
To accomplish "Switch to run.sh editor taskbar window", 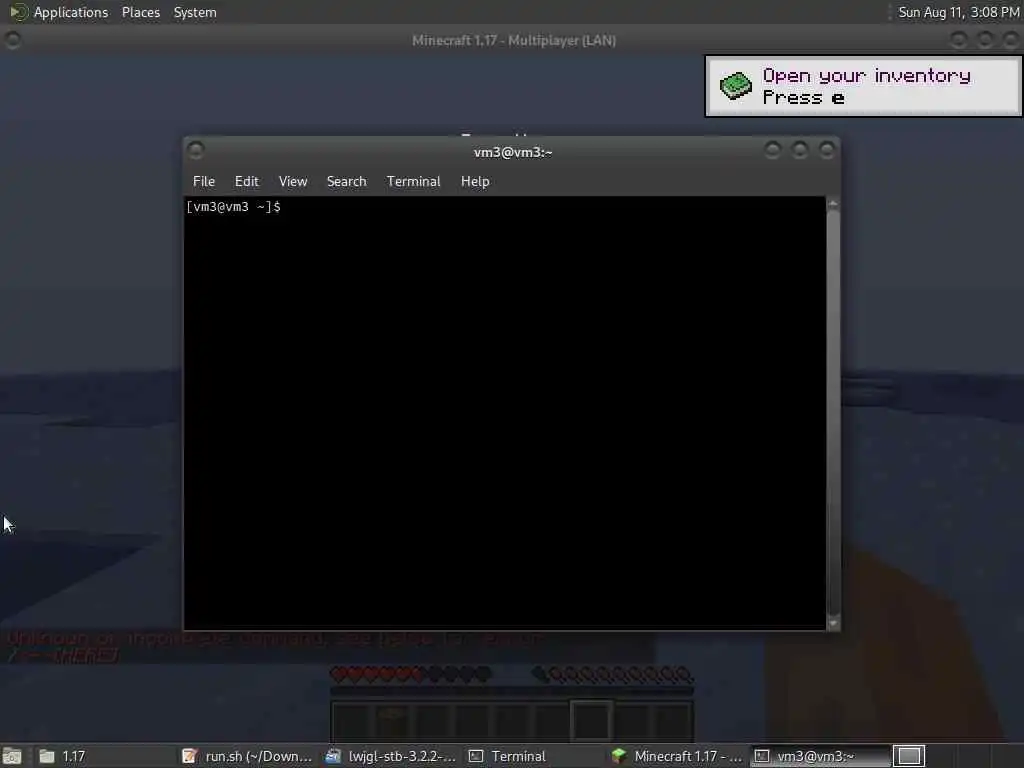I will pyautogui.click(x=248, y=756).
